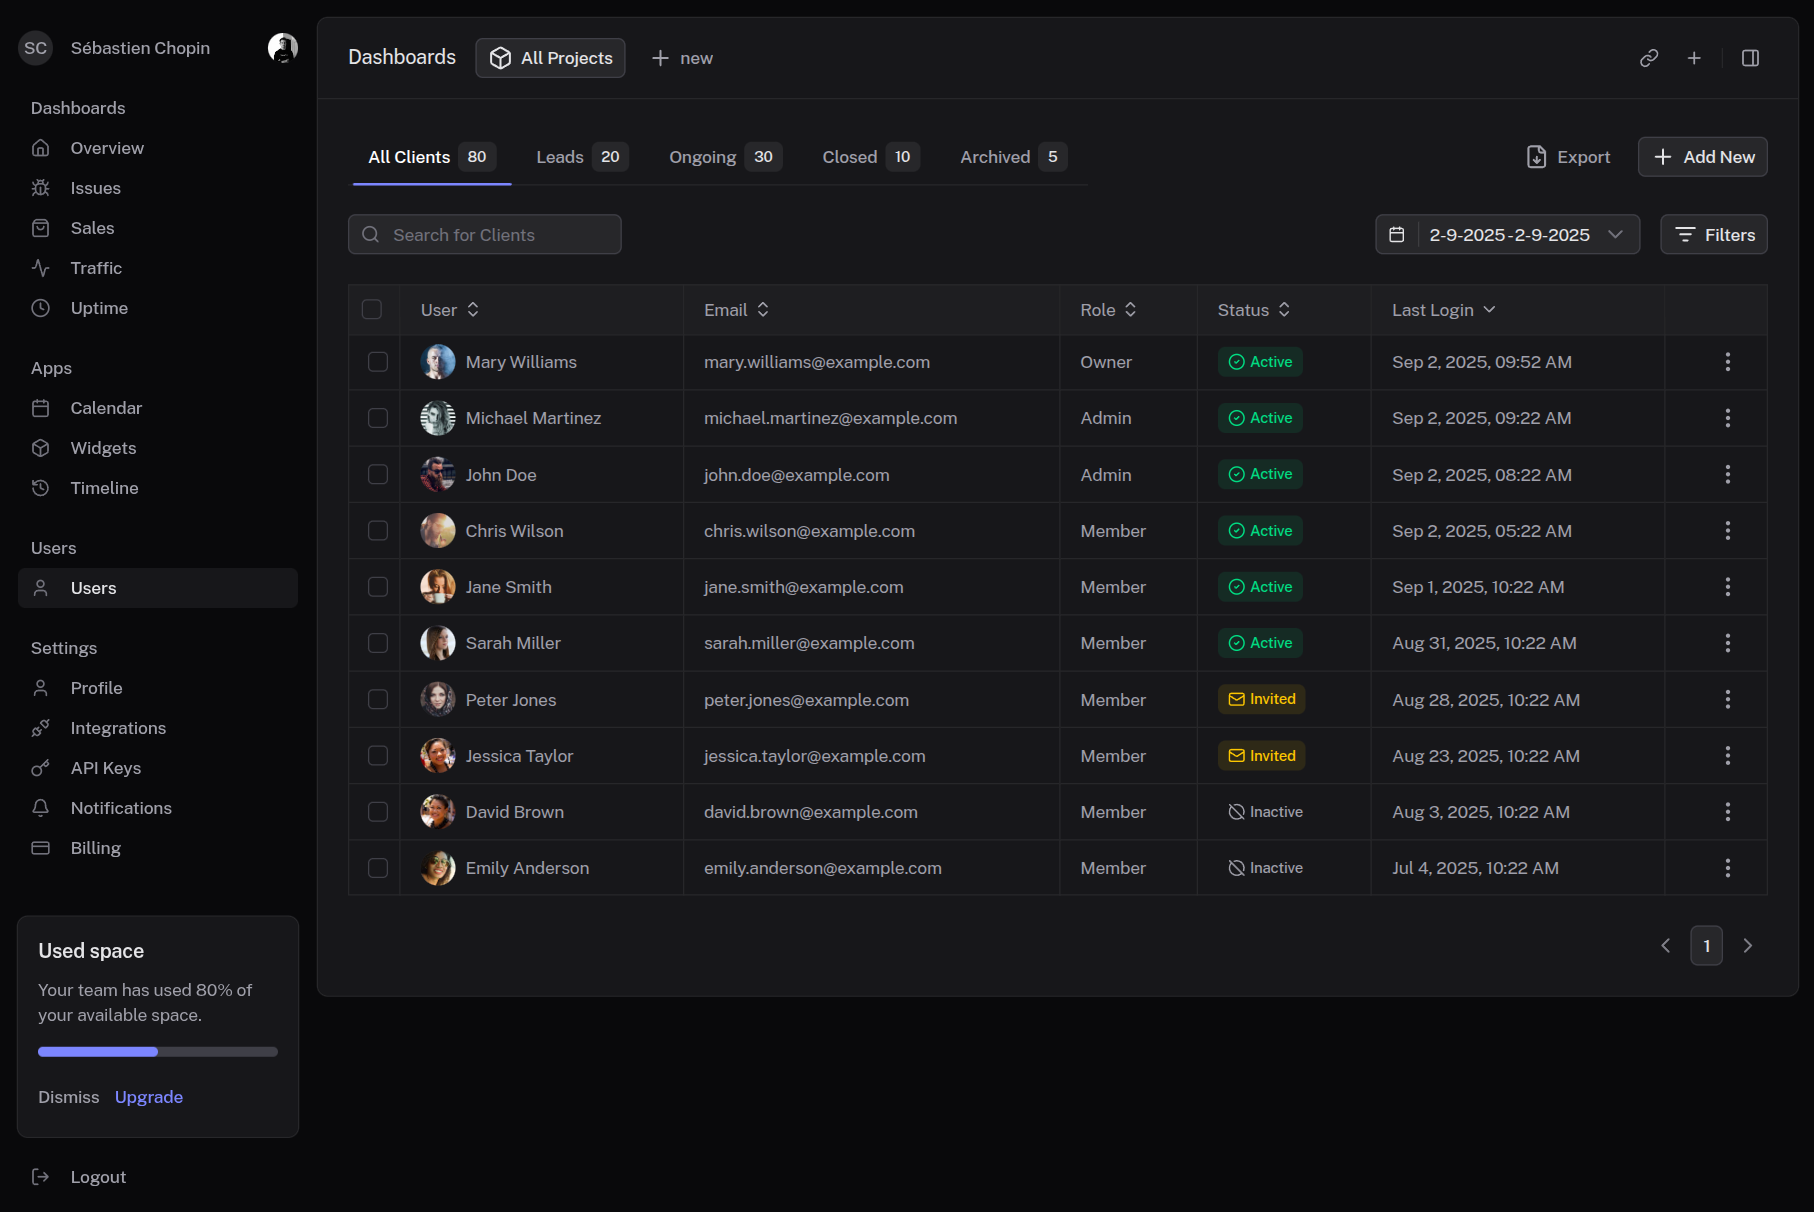Open row actions menu for Mary Williams
The height and width of the screenshot is (1212, 1814).
click(x=1727, y=362)
